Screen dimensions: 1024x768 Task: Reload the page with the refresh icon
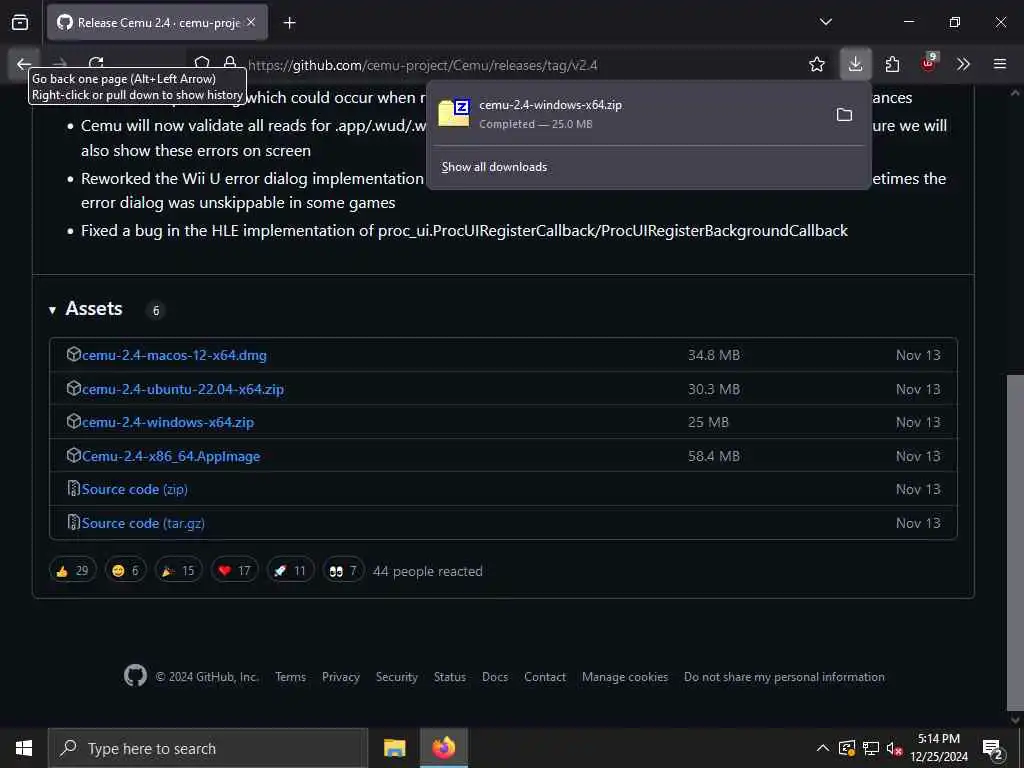(96, 63)
